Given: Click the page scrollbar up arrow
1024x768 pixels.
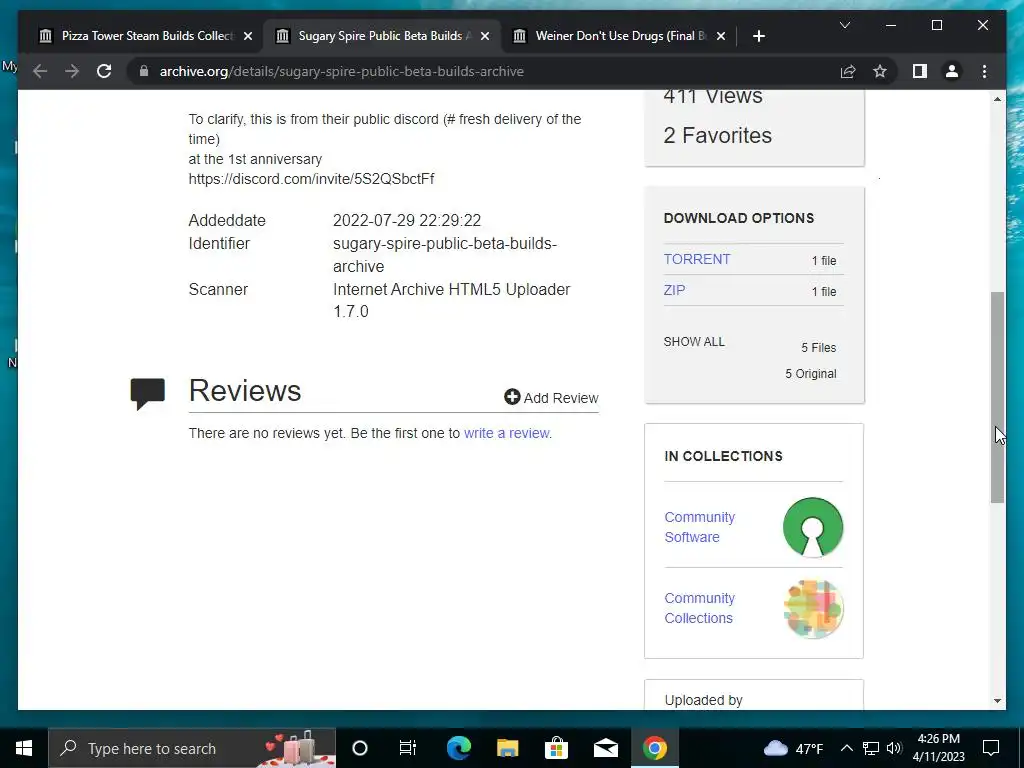Looking at the screenshot, I should pyautogui.click(x=997, y=99).
